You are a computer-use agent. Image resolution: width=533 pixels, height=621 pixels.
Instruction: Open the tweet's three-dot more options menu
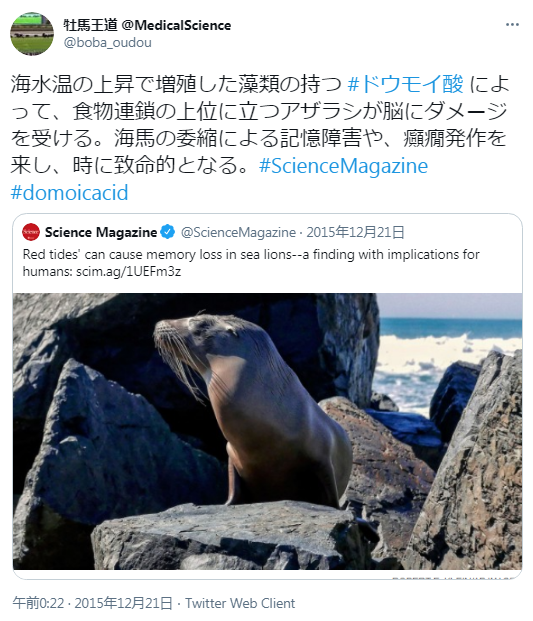[512, 25]
